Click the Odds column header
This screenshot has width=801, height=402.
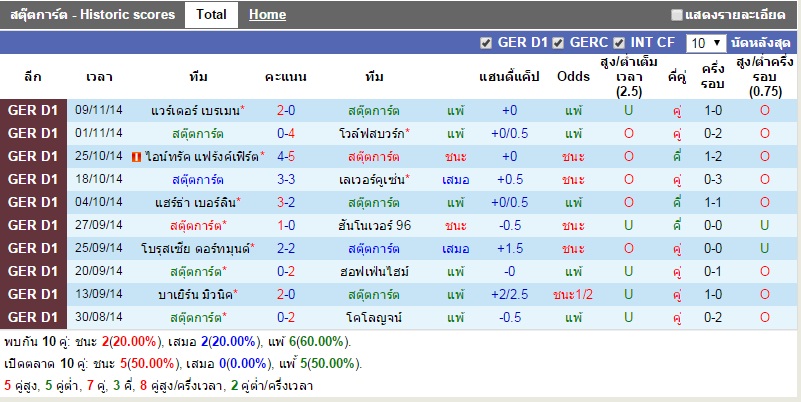tap(573, 77)
